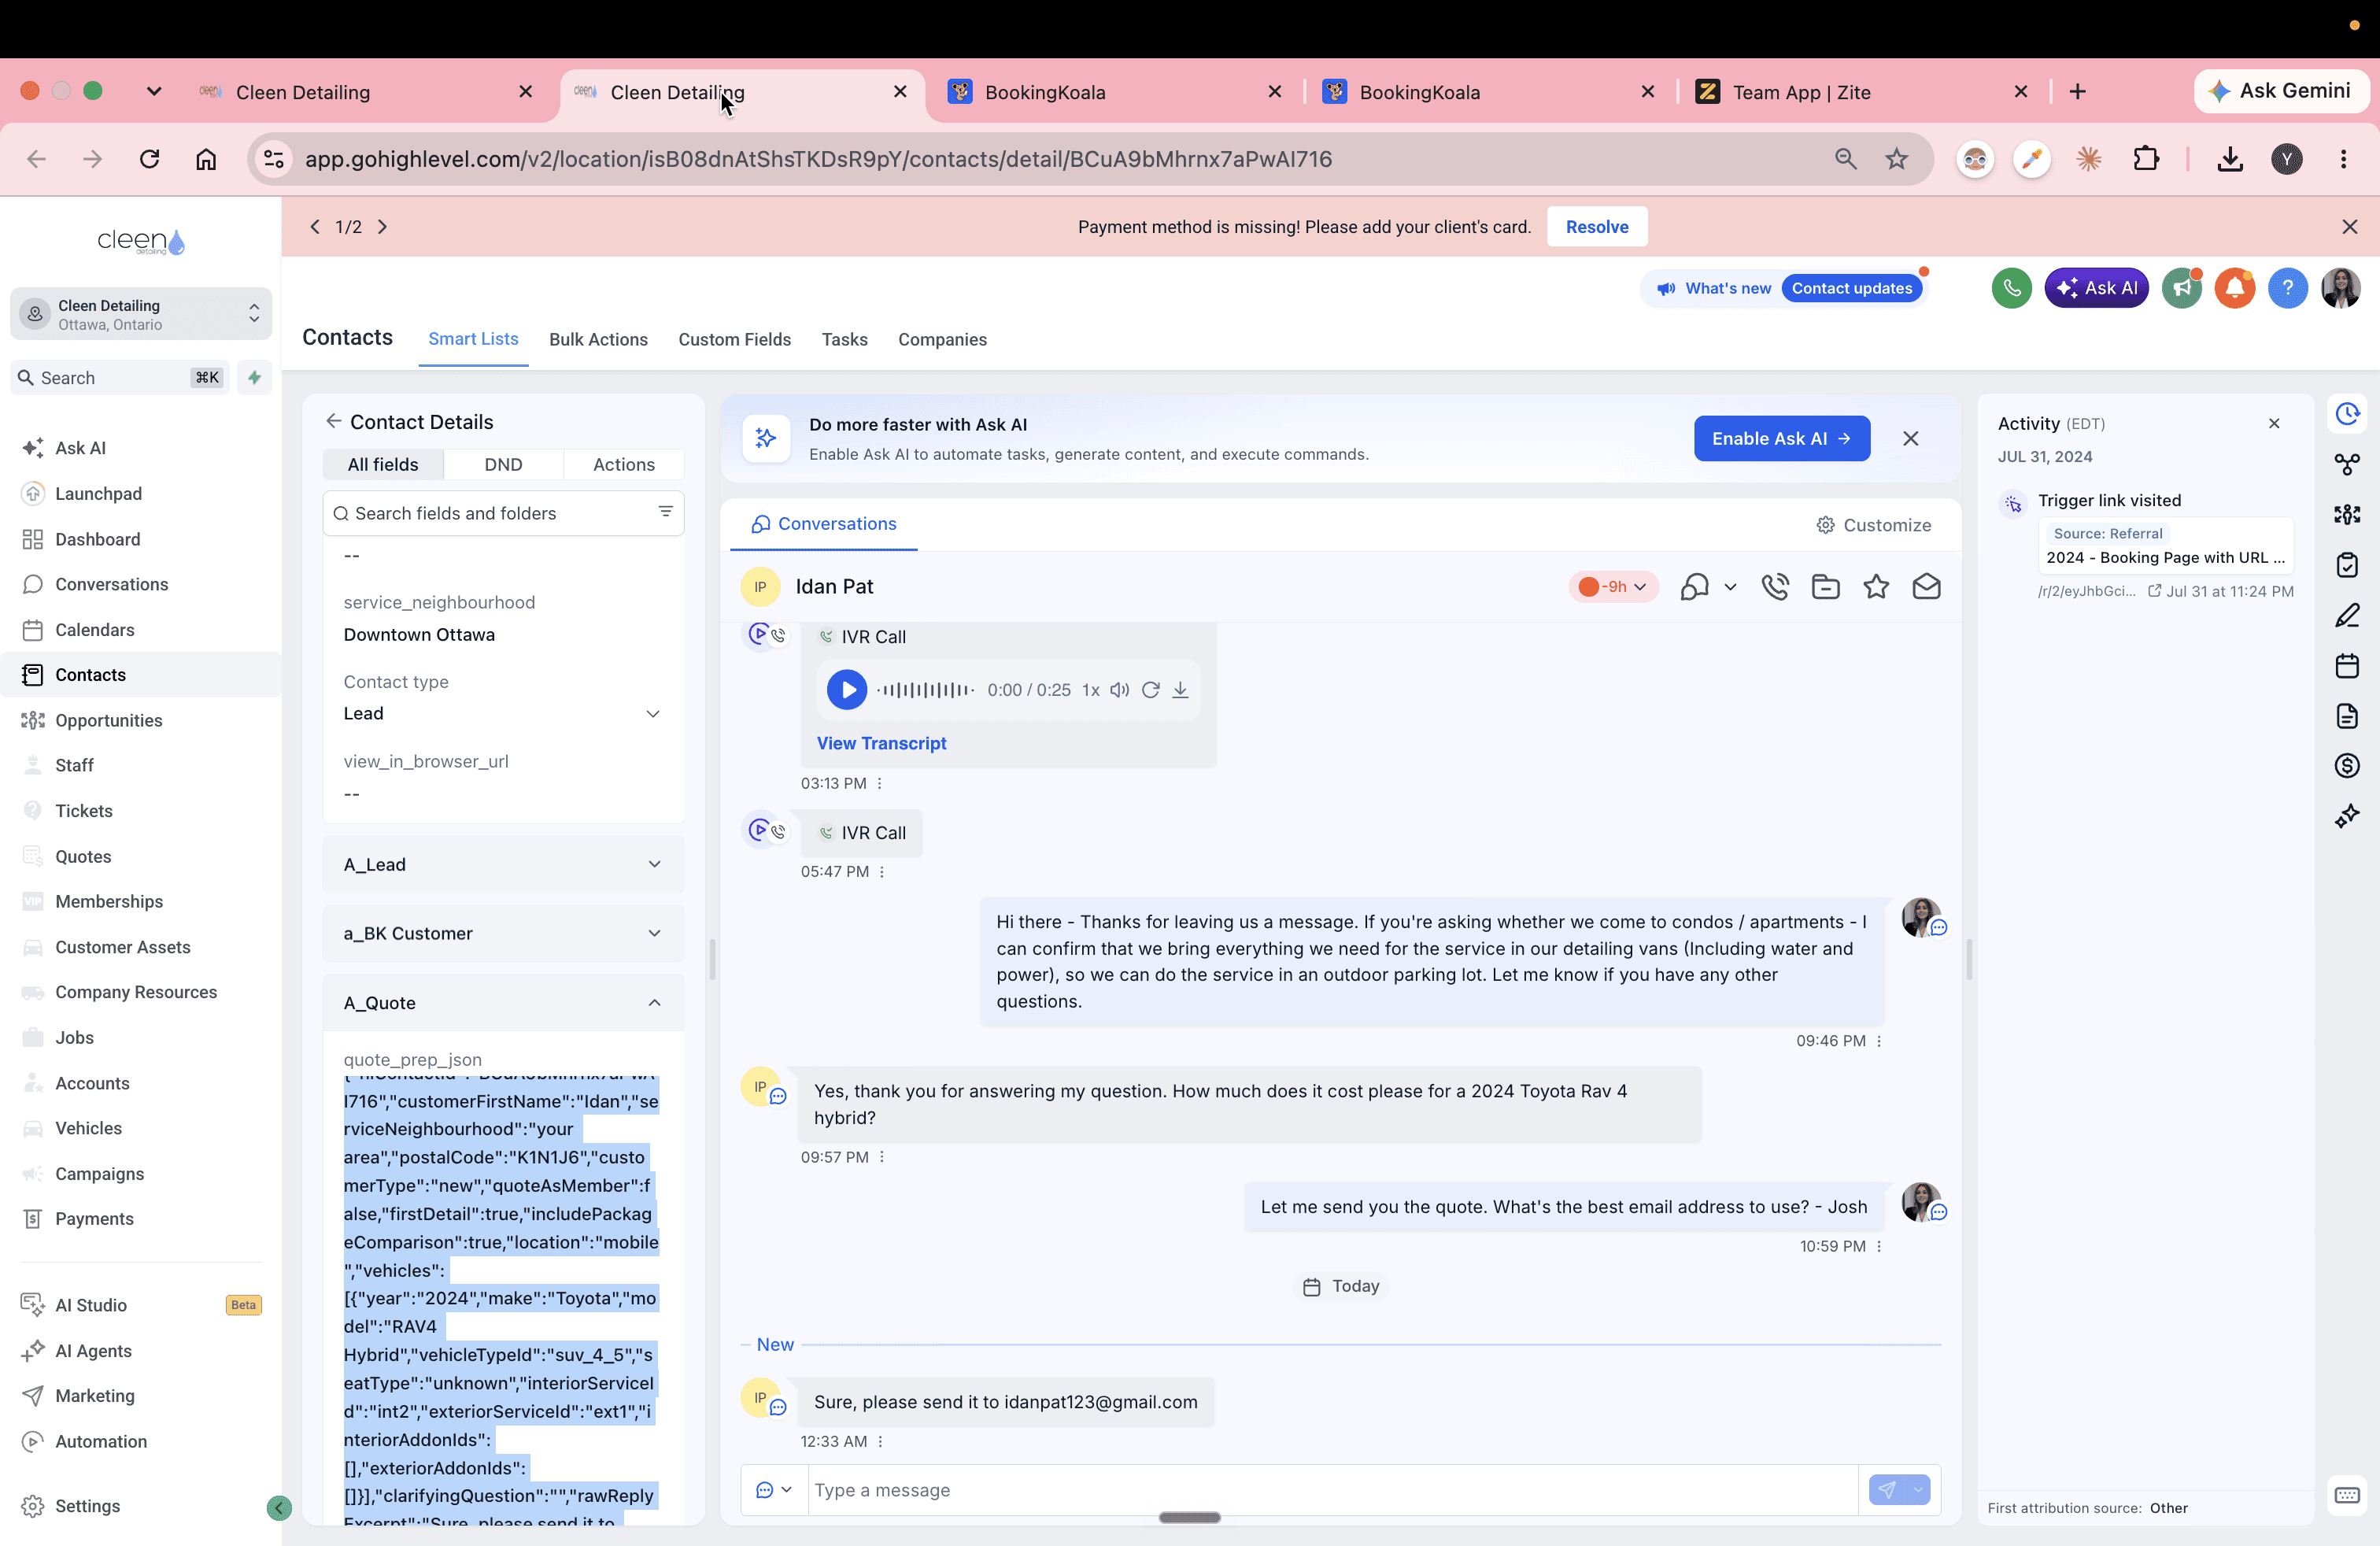
Task: Switch to the Tasks tab
Action: [844, 340]
